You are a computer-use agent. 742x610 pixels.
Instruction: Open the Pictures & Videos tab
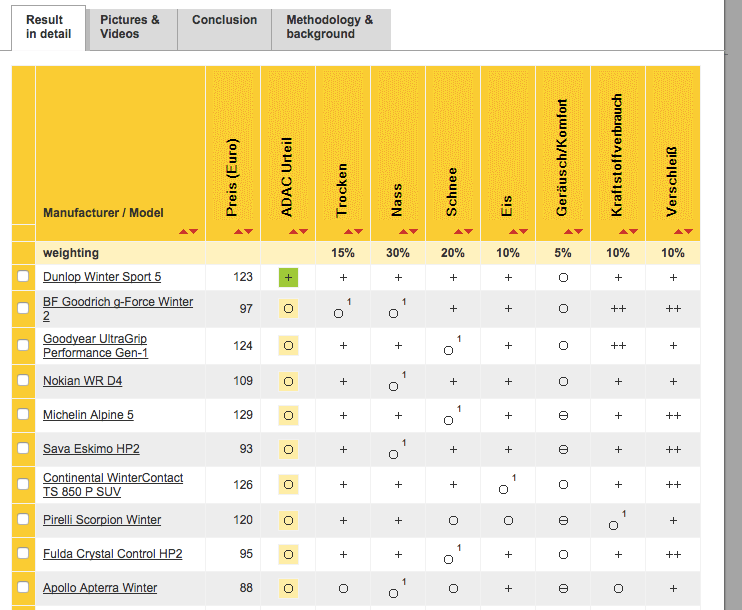132,29
